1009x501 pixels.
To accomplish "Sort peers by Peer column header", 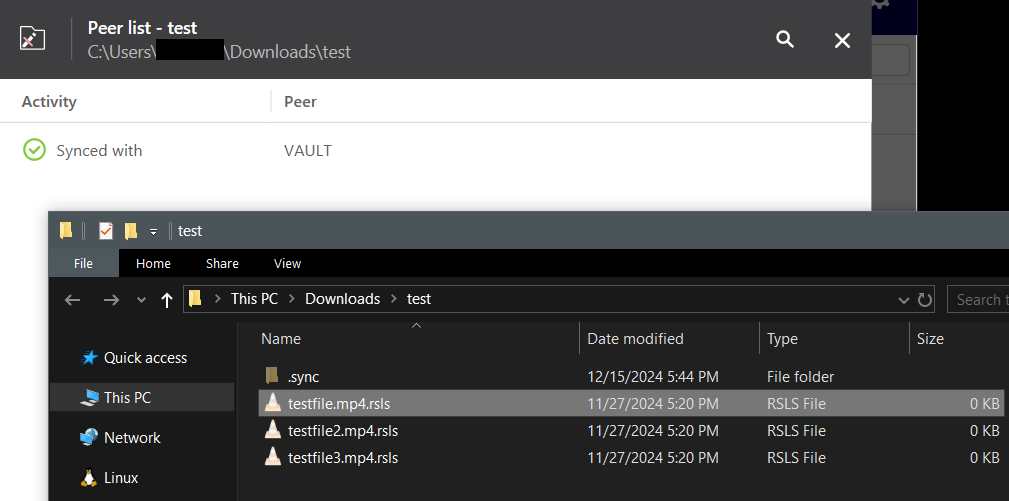I will coord(301,102).
